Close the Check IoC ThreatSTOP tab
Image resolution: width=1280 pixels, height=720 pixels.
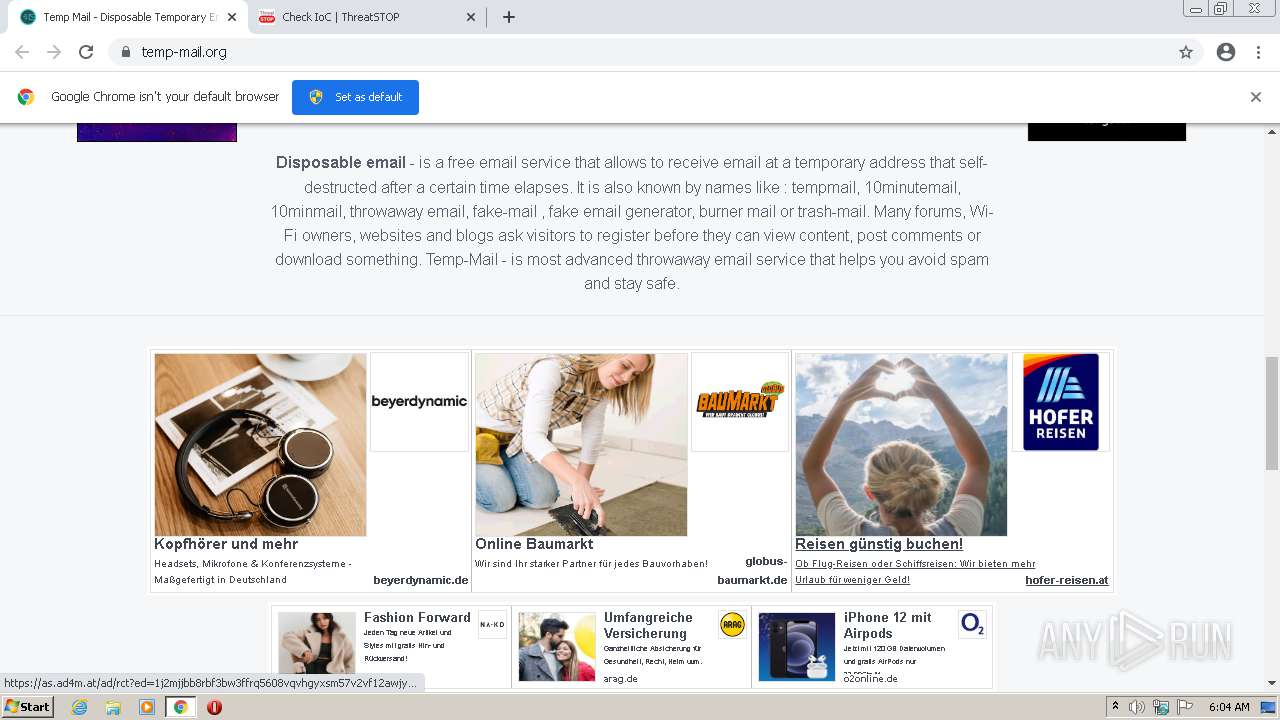coord(471,17)
